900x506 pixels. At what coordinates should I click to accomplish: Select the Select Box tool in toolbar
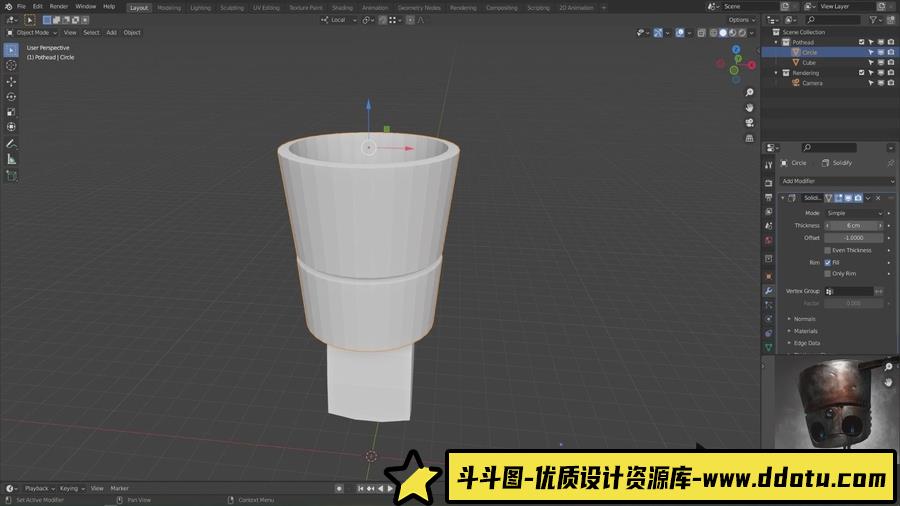point(11,50)
